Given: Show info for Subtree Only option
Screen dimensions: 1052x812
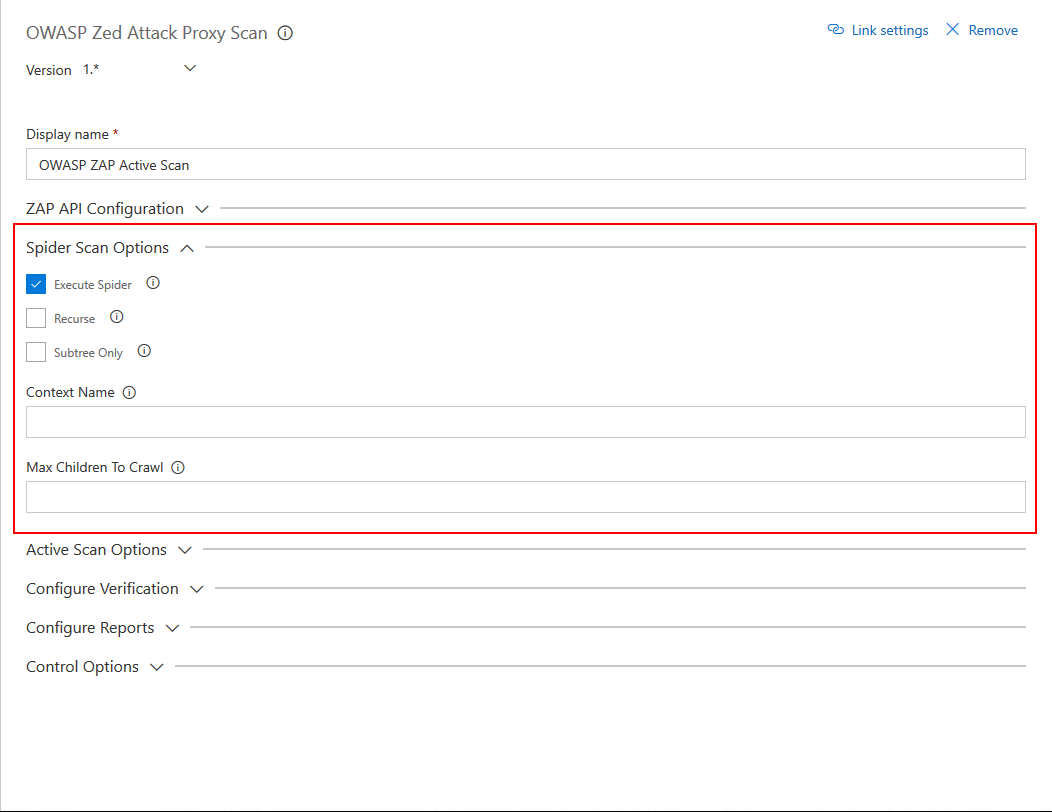Looking at the screenshot, I should pos(144,351).
